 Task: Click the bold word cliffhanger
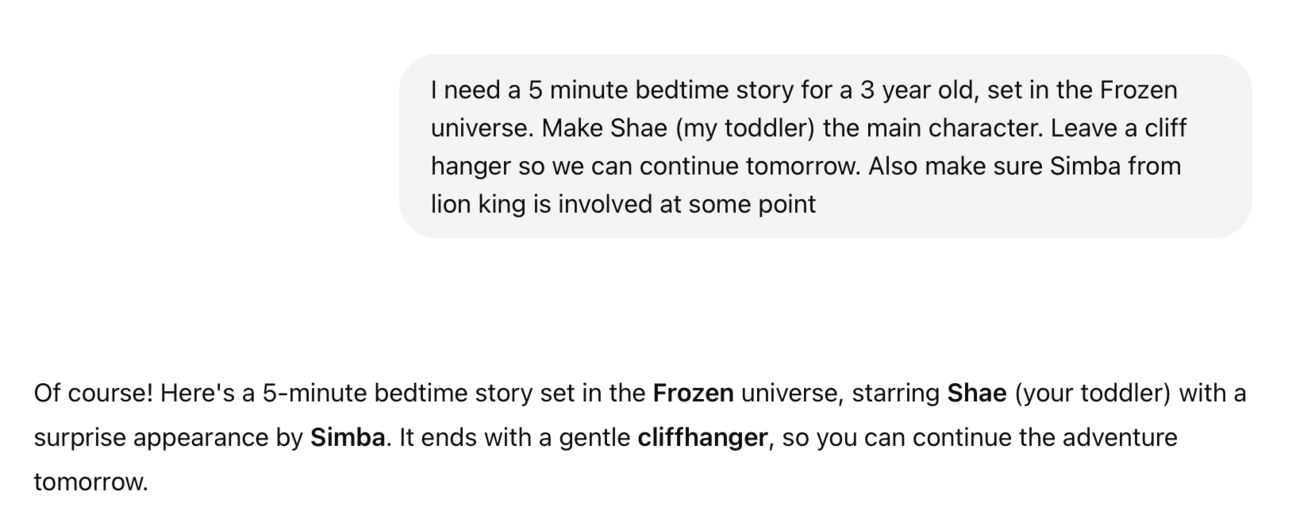703,438
